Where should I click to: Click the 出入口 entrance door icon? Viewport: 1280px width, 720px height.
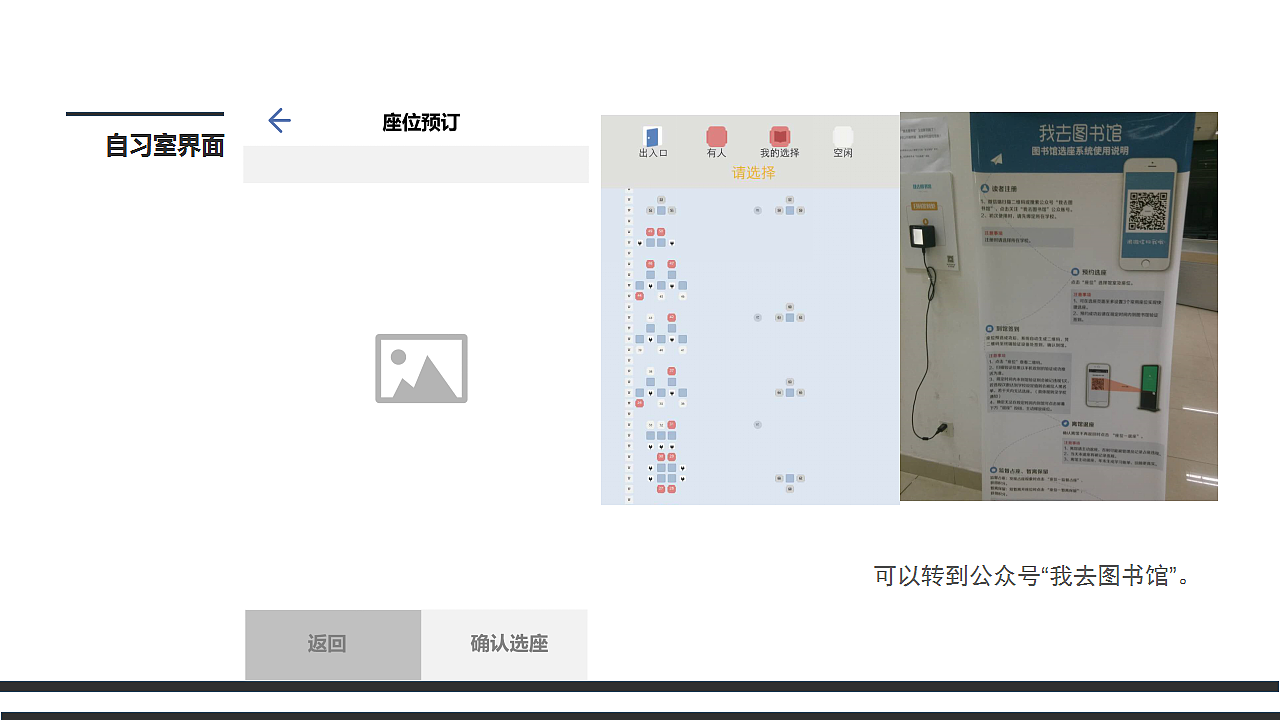[652, 134]
